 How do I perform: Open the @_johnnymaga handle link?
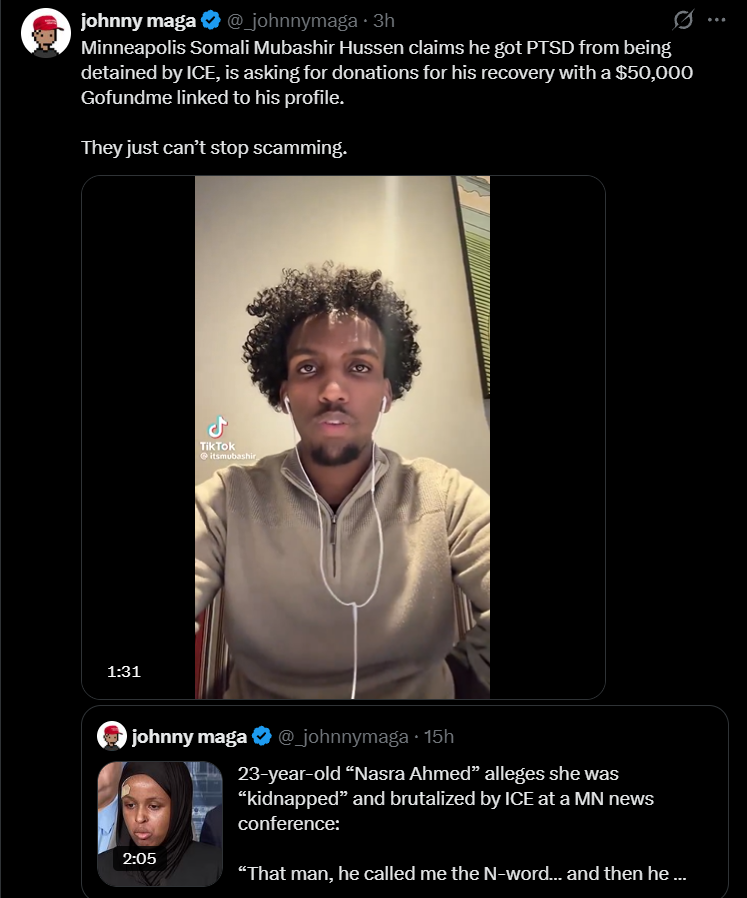point(292,21)
